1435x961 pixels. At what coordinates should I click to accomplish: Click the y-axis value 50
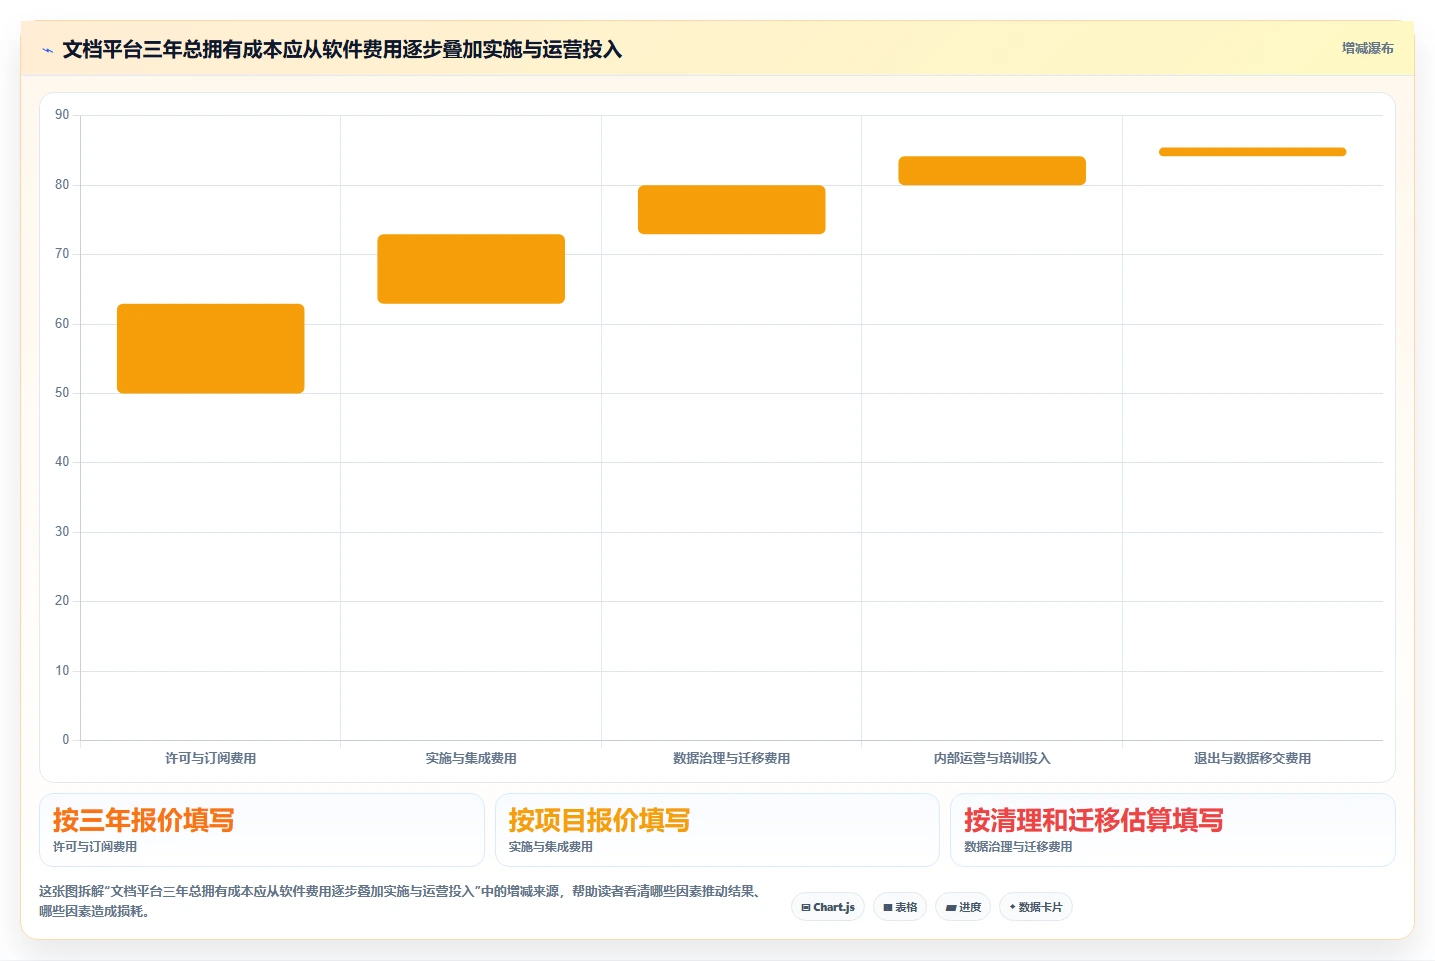62,393
